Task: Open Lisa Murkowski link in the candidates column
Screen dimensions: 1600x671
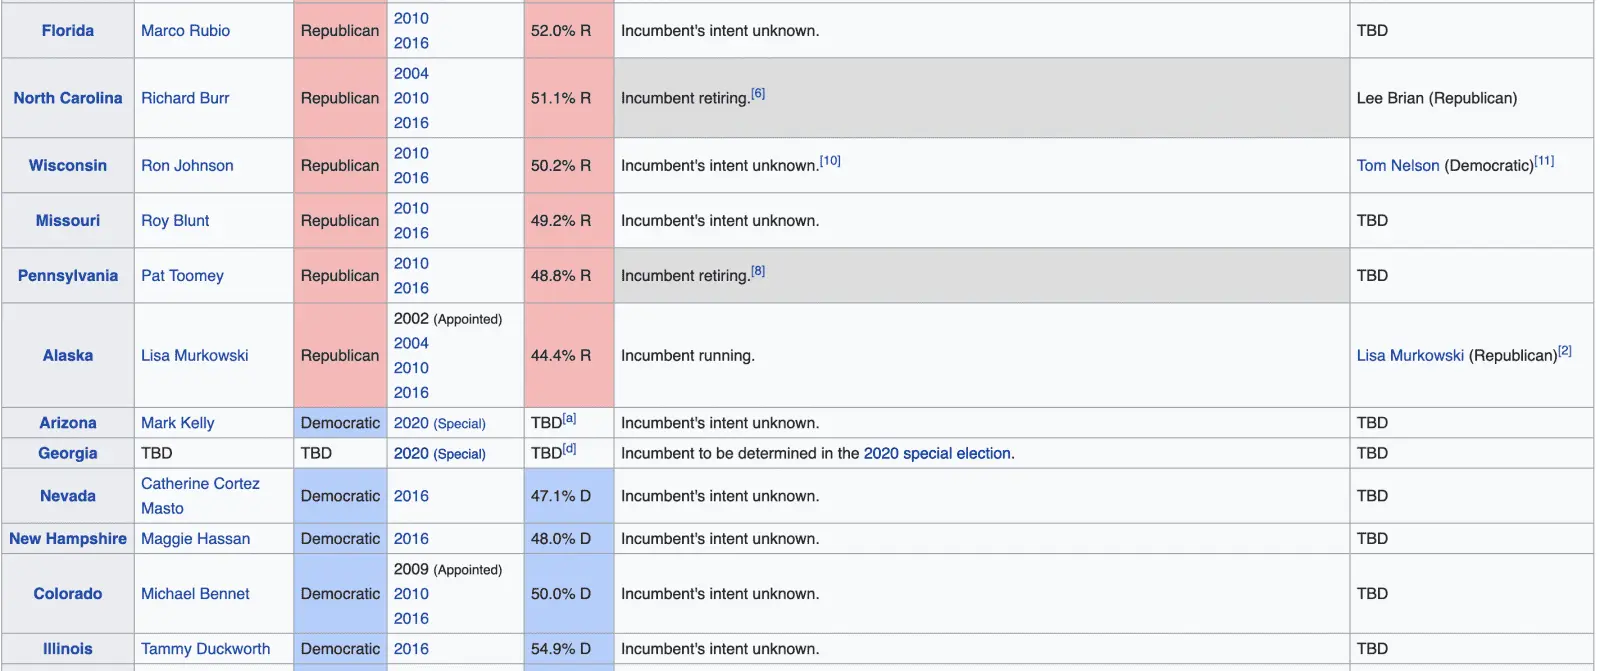Action: coord(1410,356)
